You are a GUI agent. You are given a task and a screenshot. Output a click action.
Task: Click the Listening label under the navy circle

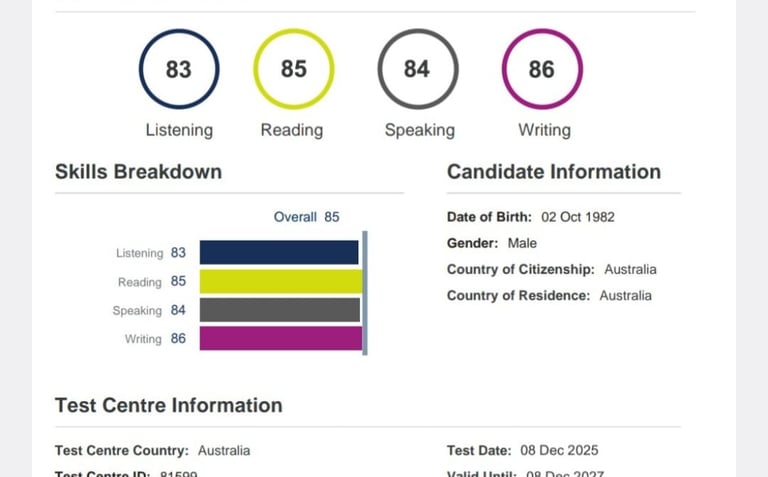[179, 130]
